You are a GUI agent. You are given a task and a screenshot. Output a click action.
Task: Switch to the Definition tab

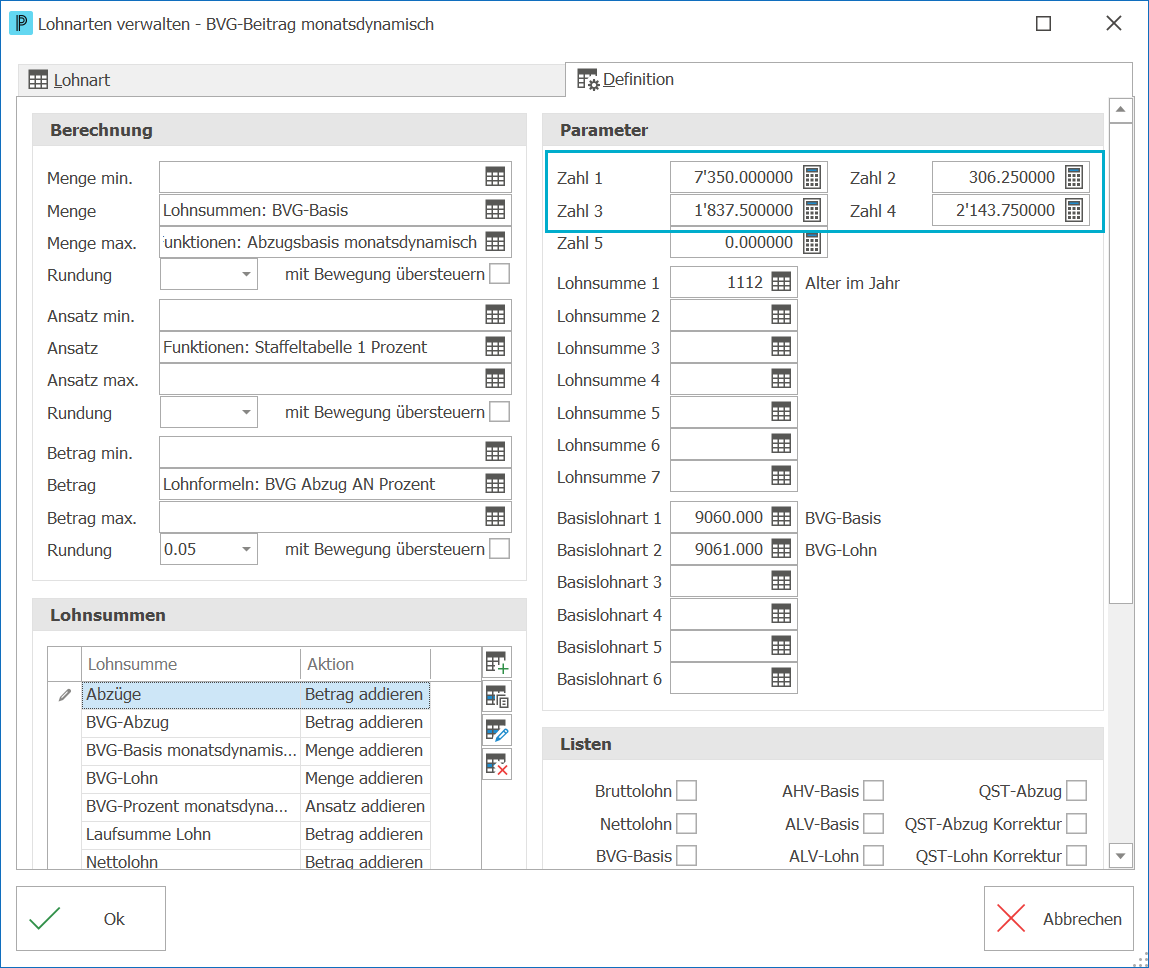[x=849, y=79]
